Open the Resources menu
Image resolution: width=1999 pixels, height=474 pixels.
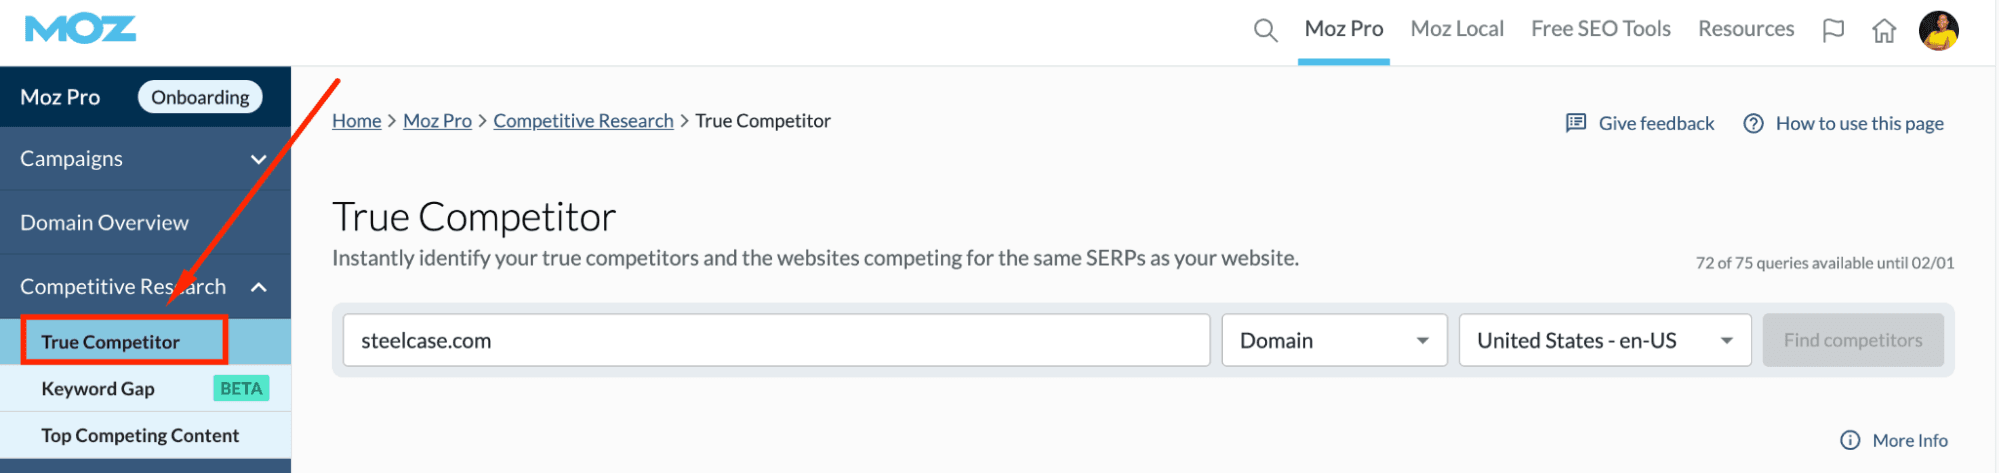1745,29
